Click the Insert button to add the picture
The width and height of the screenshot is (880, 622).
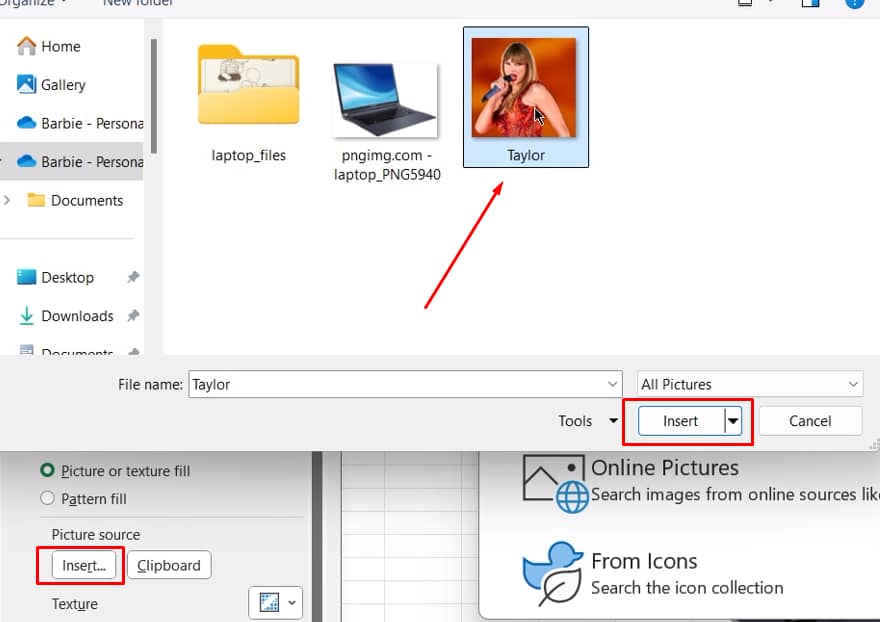pyautogui.click(x=681, y=421)
